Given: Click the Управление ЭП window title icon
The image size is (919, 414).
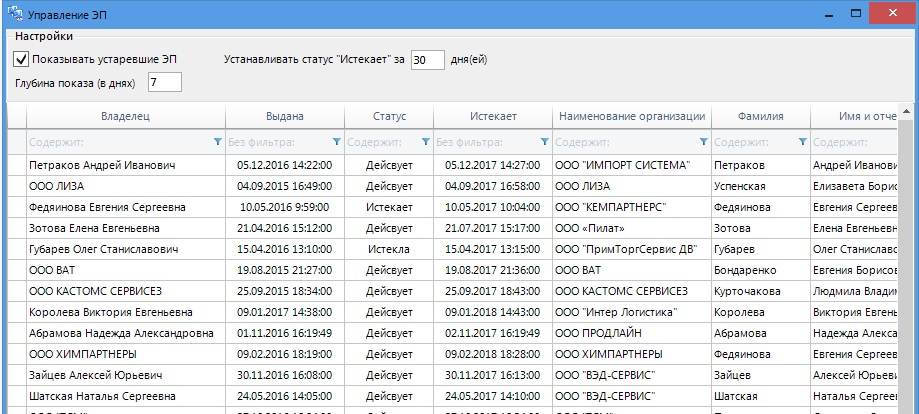Looking at the screenshot, I should click(x=14, y=16).
